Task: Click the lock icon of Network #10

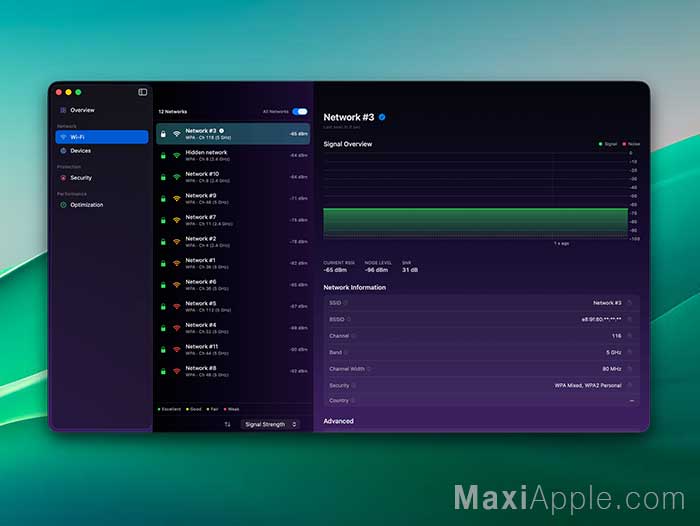Action: coord(163,177)
